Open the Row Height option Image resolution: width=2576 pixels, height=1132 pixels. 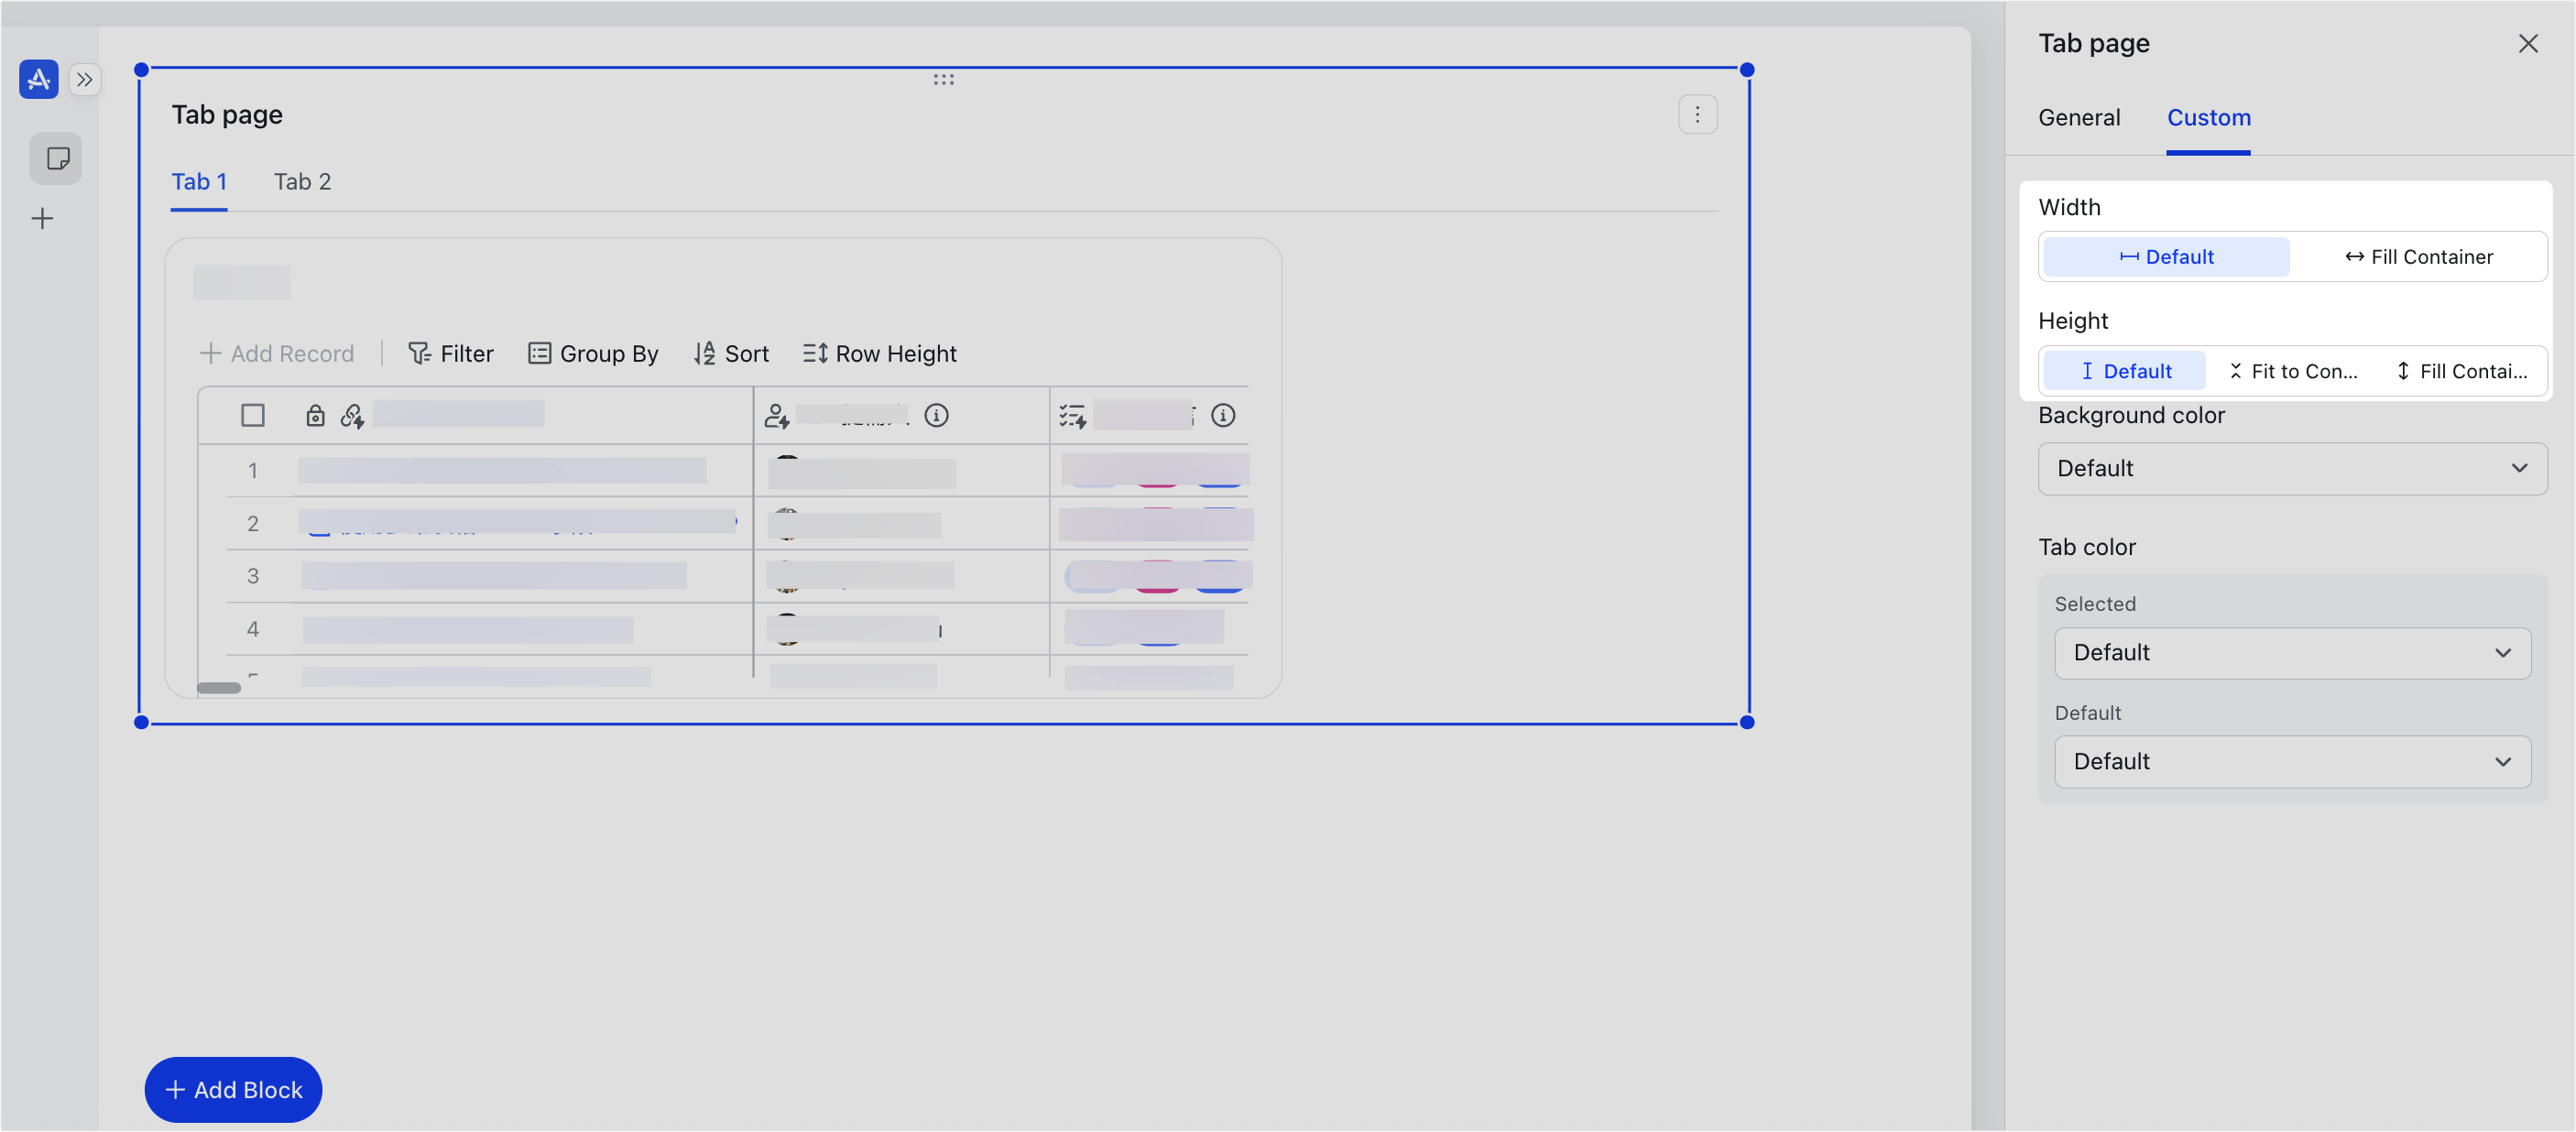click(879, 353)
